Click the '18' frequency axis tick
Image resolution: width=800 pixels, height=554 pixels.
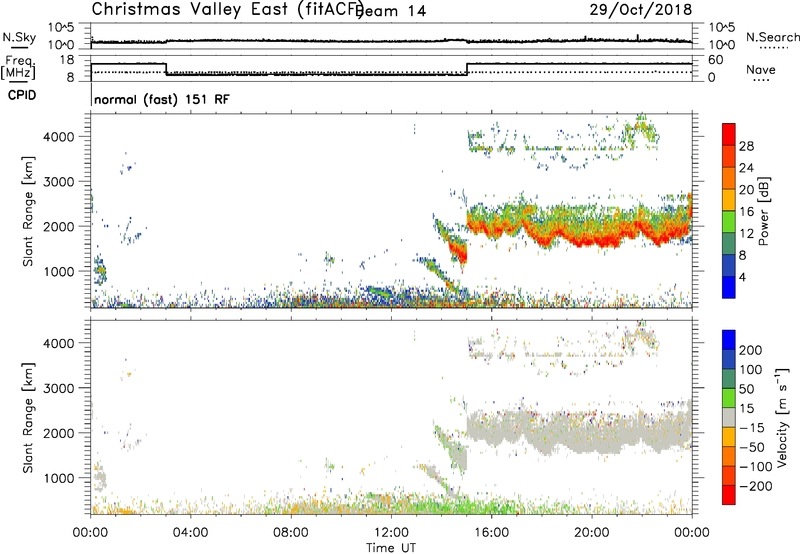coord(67,60)
